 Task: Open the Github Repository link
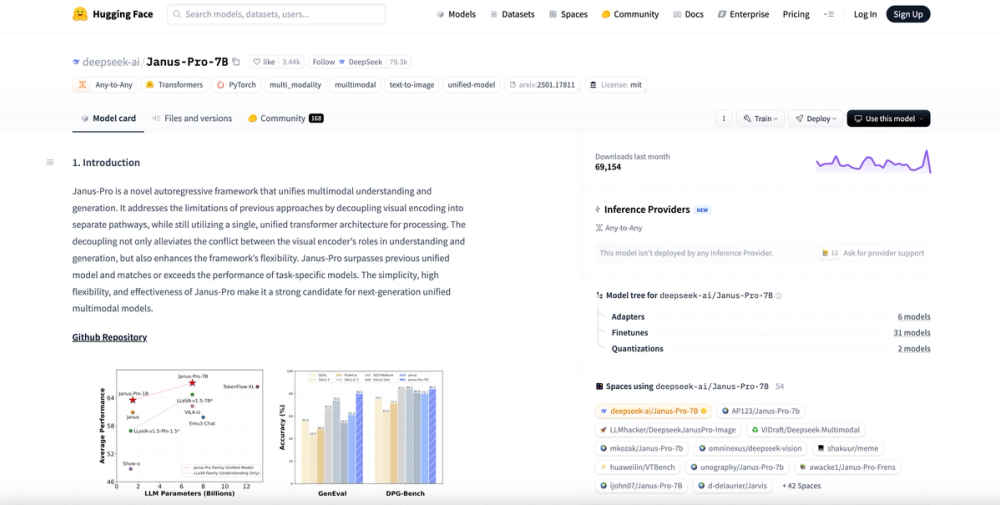click(110, 337)
